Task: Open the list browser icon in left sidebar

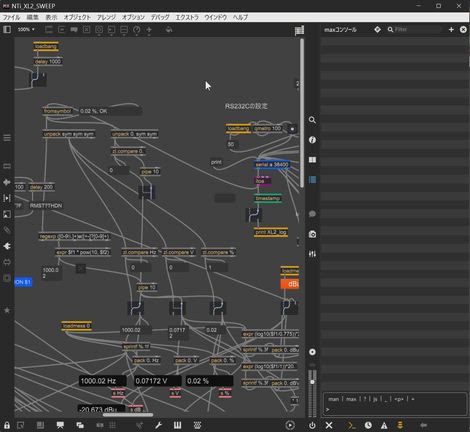Action: [x=7, y=138]
